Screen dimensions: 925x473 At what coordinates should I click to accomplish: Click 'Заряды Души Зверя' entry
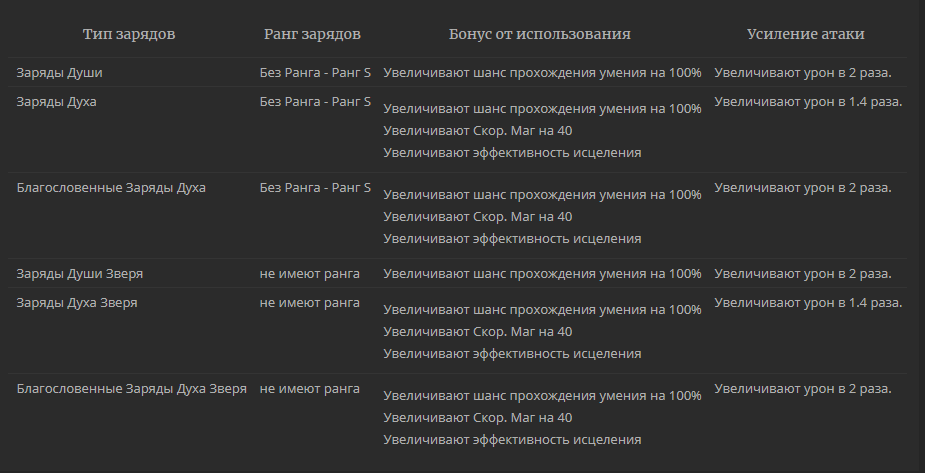pos(80,274)
